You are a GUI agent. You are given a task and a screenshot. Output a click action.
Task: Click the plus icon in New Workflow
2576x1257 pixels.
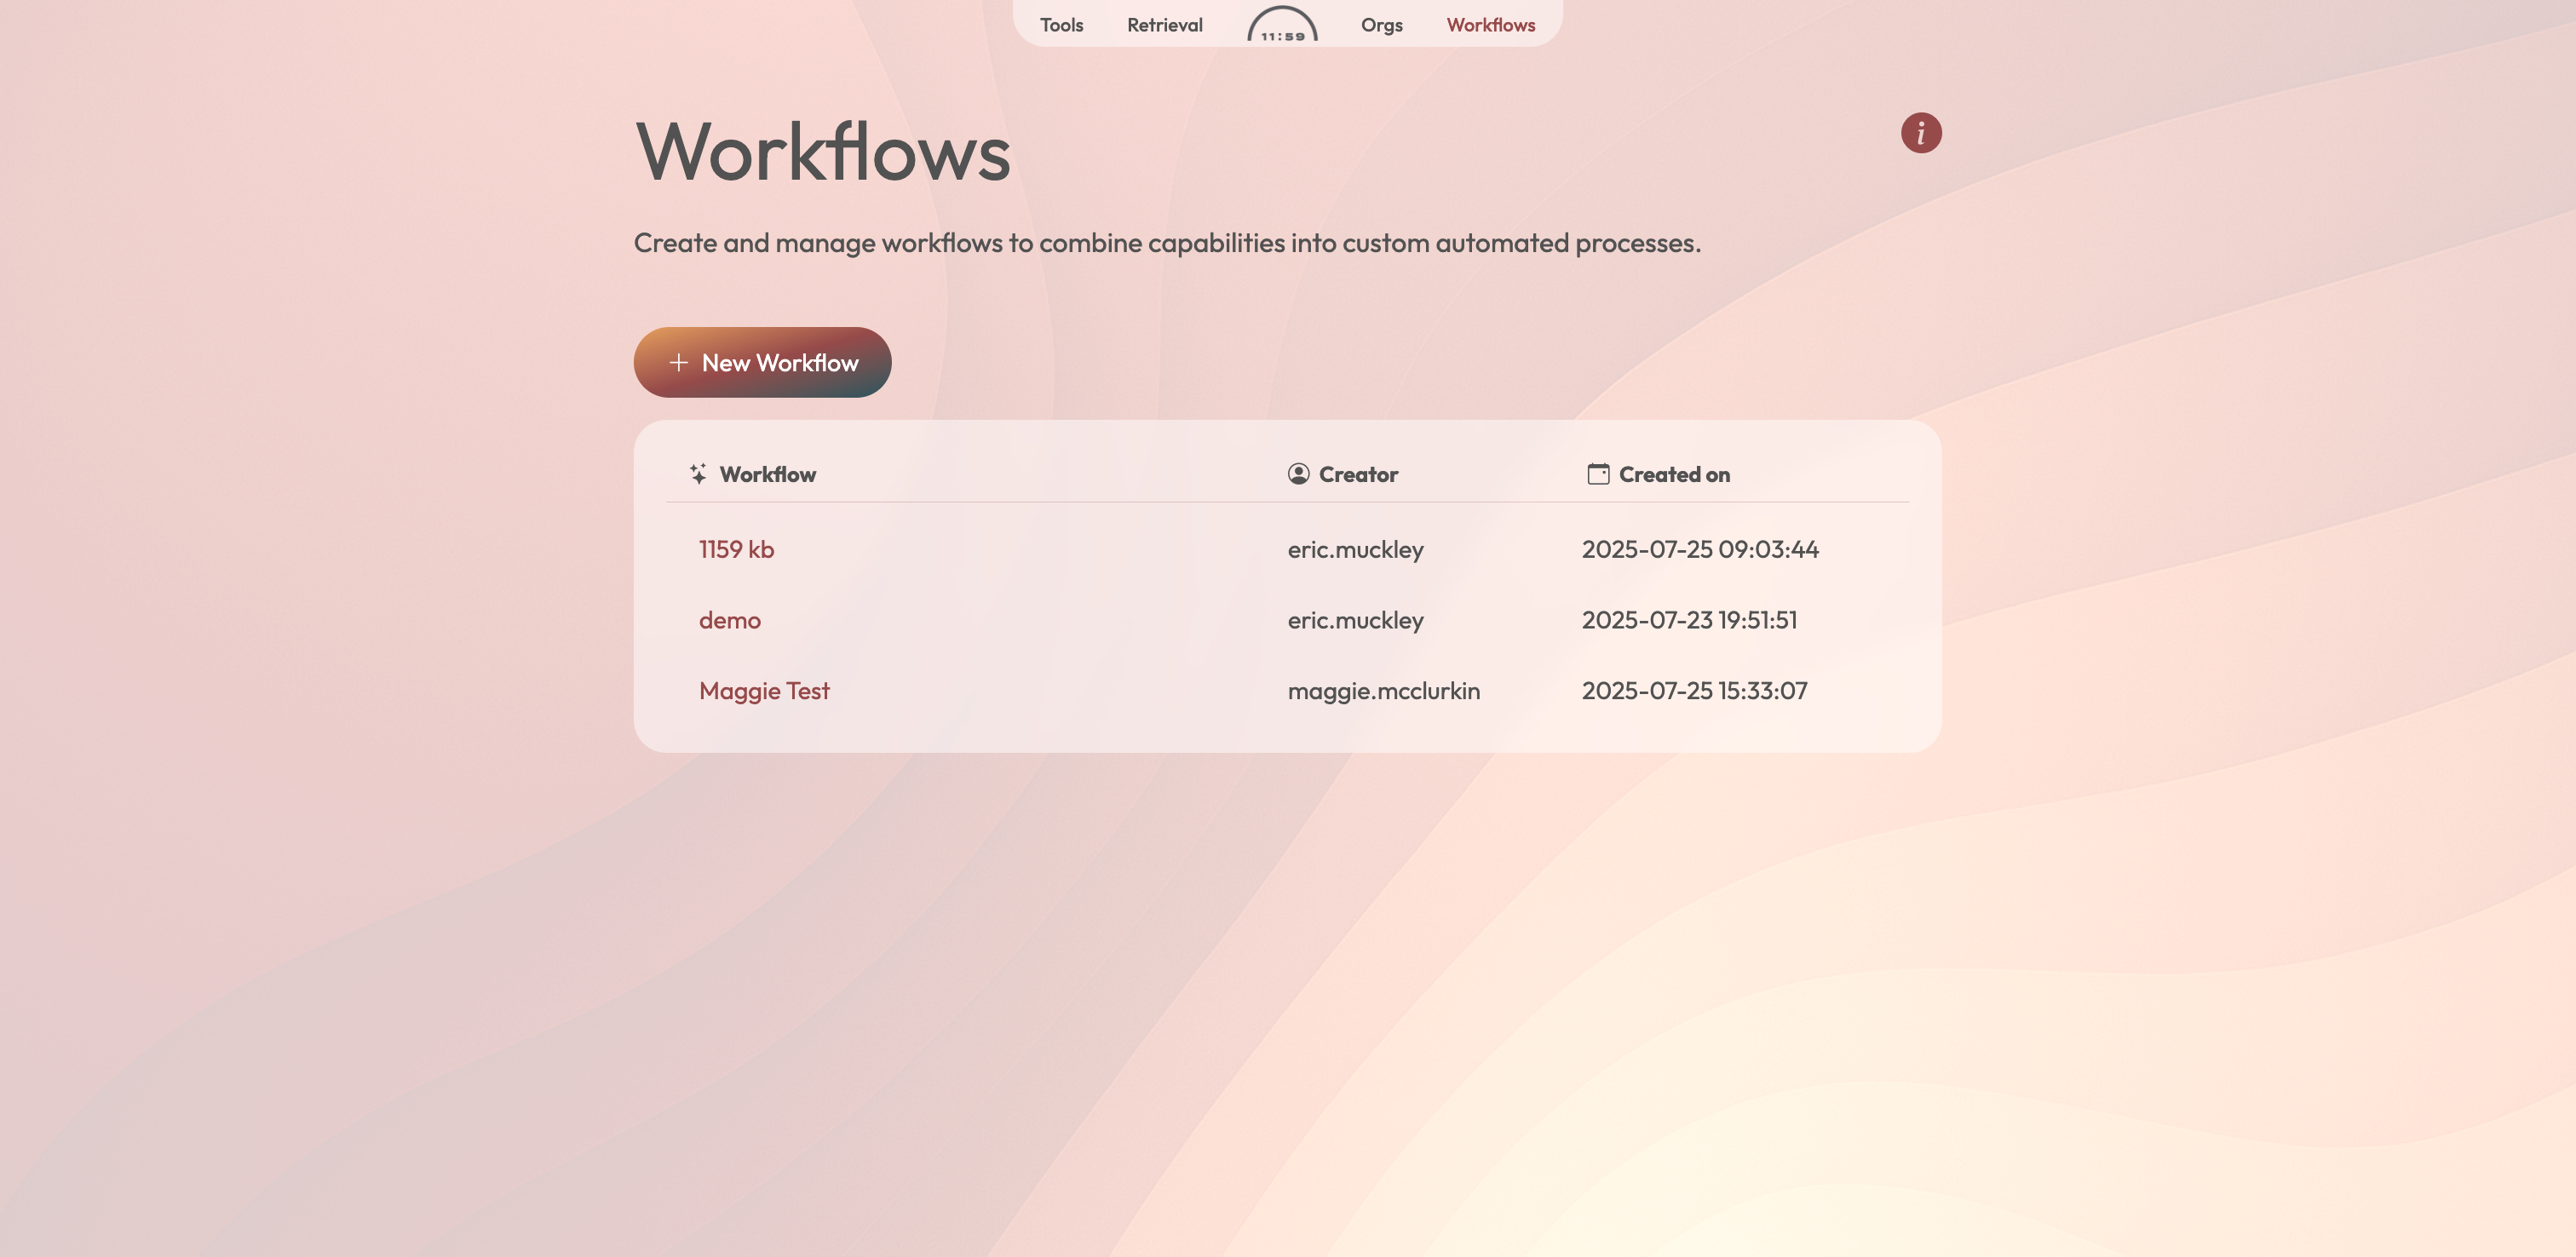[678, 363]
